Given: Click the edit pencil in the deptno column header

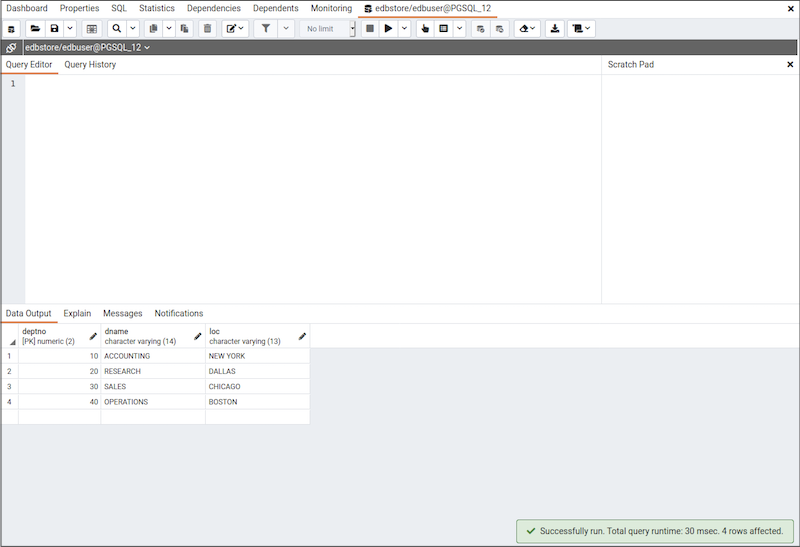Looking at the screenshot, I should pos(93,336).
